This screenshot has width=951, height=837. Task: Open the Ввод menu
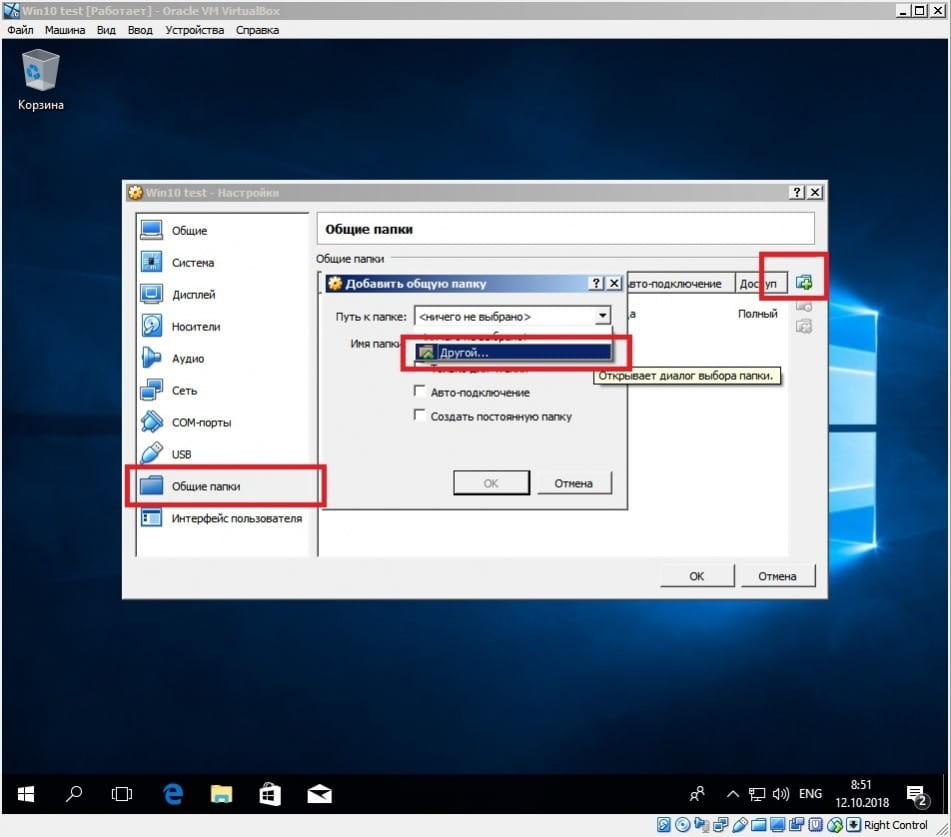pos(140,30)
